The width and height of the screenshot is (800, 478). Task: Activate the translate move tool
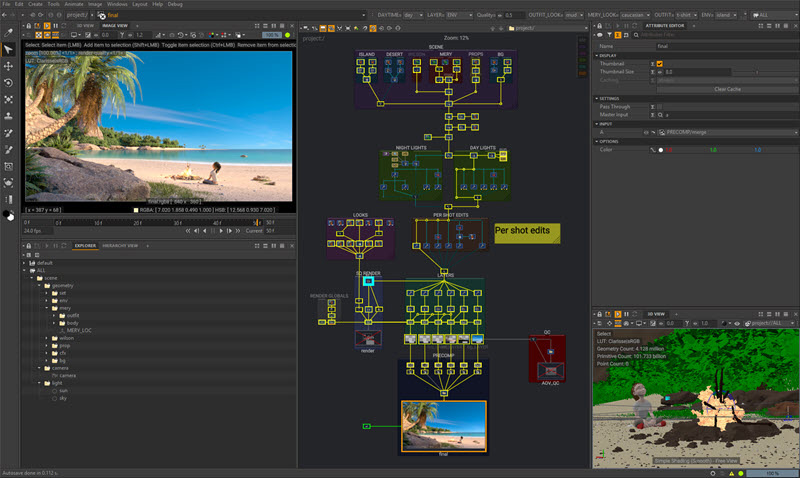pyautogui.click(x=9, y=65)
